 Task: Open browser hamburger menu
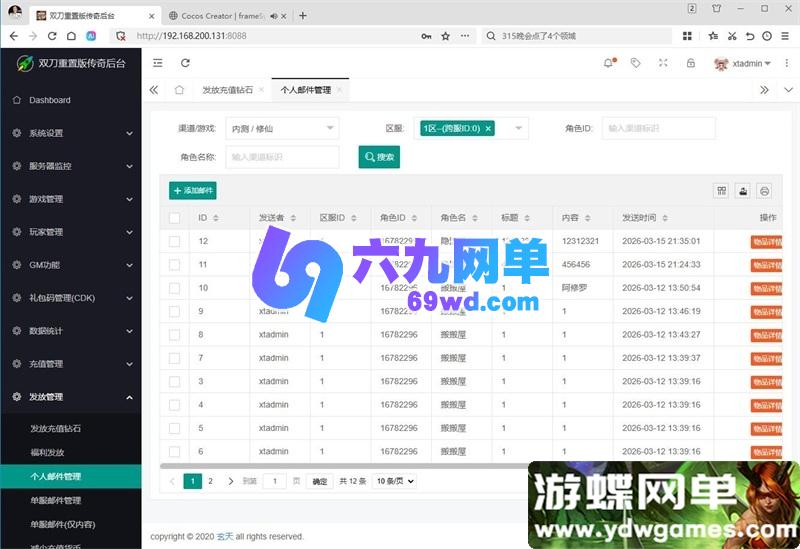pos(785,36)
